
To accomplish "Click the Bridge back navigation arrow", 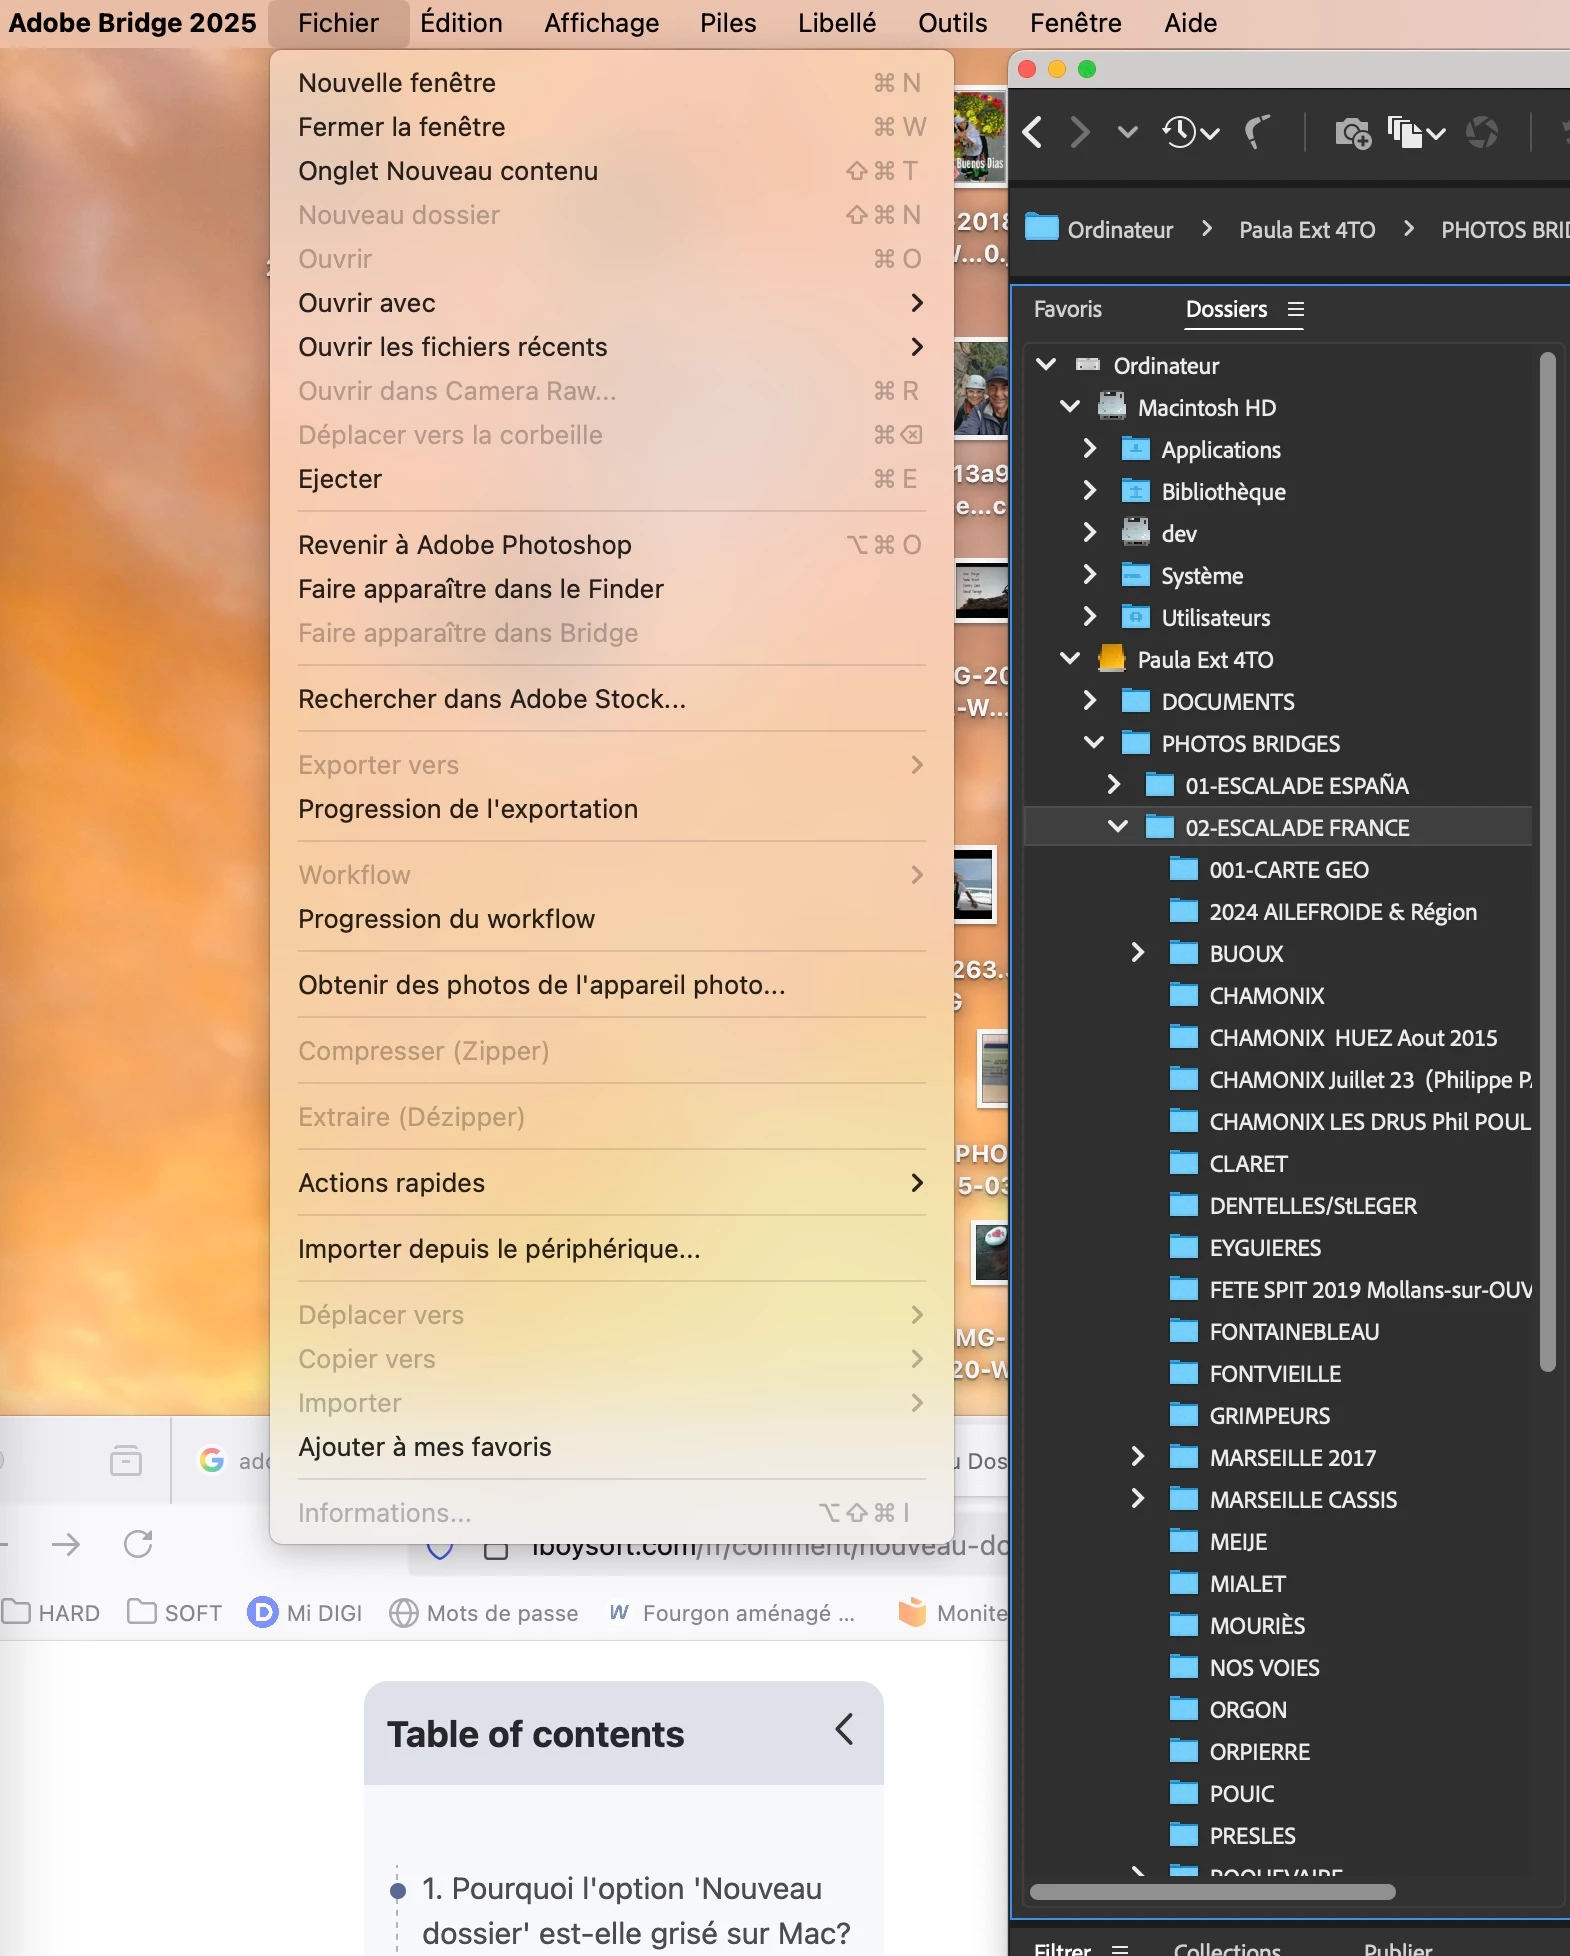I will (1033, 132).
